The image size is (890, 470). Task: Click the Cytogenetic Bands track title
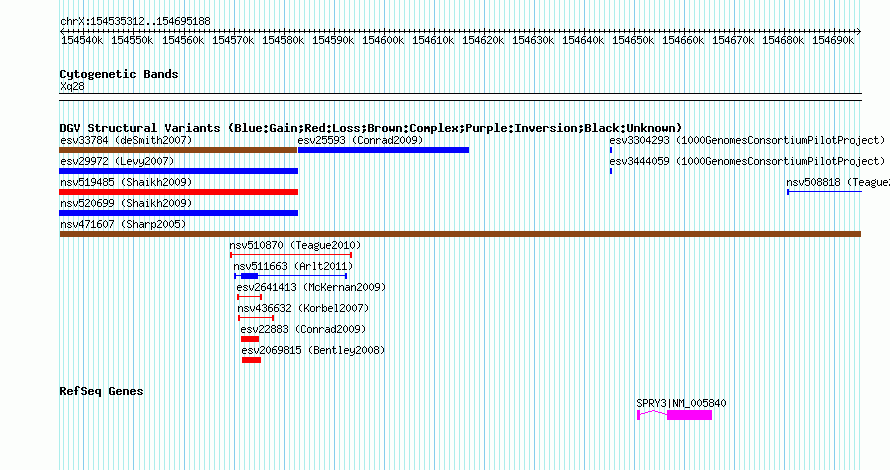(x=119, y=74)
